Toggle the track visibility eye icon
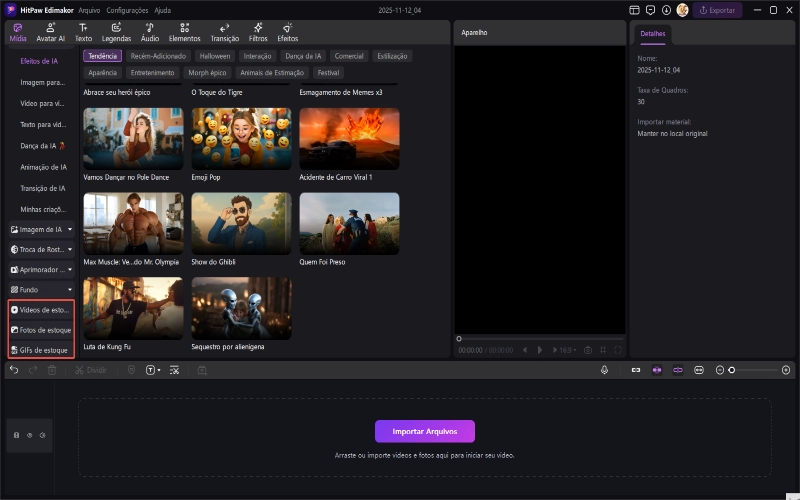The height and width of the screenshot is (500, 800). click(x=30, y=435)
